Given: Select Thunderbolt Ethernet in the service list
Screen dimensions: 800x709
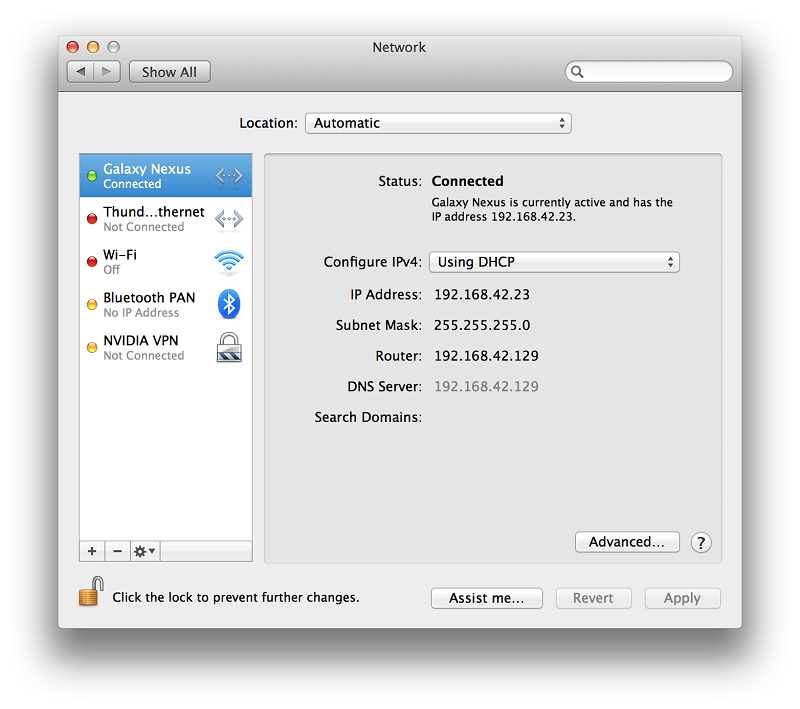Looking at the screenshot, I should pyautogui.click(x=166, y=219).
